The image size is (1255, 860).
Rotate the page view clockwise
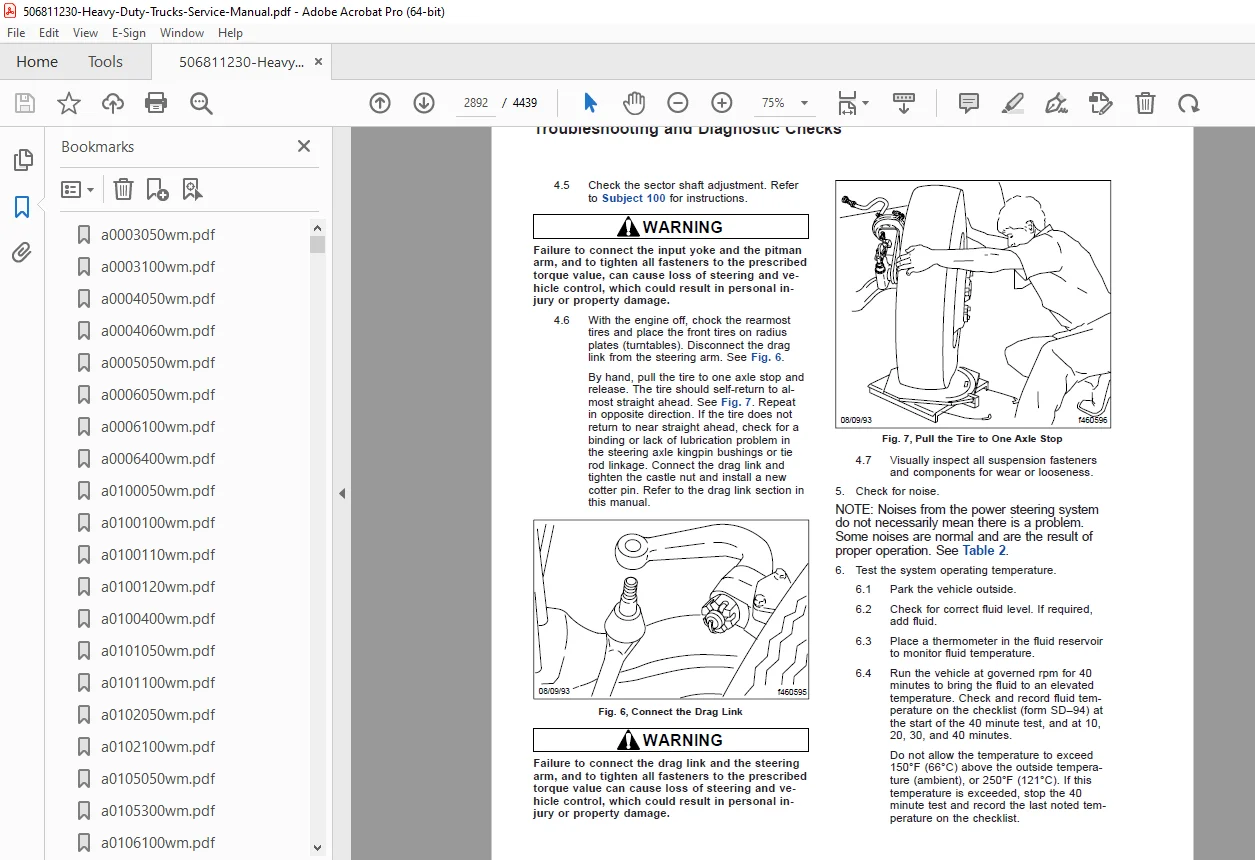(x=1188, y=103)
